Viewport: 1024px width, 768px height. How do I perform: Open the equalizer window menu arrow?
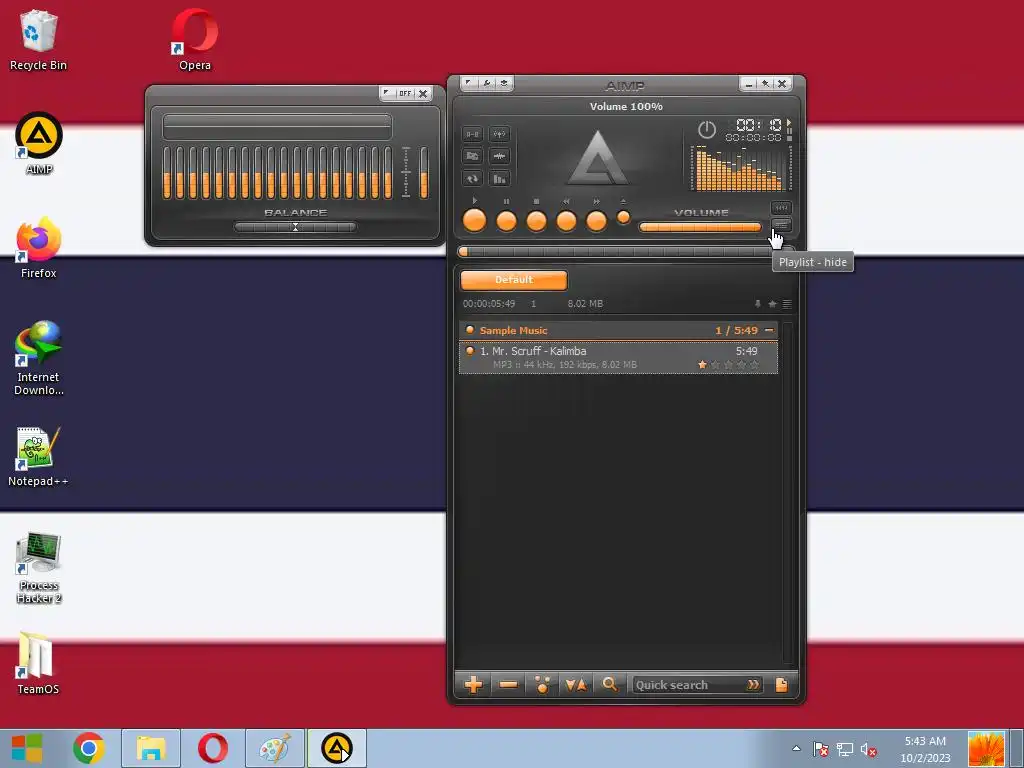point(387,93)
